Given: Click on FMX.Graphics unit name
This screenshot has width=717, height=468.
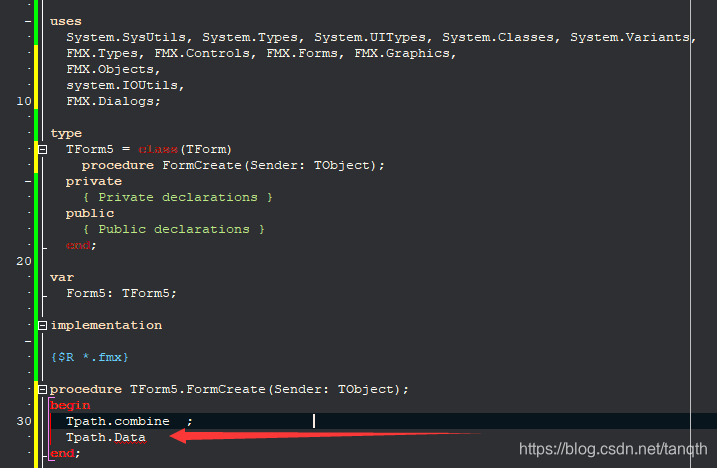Looking at the screenshot, I should click(402, 54).
